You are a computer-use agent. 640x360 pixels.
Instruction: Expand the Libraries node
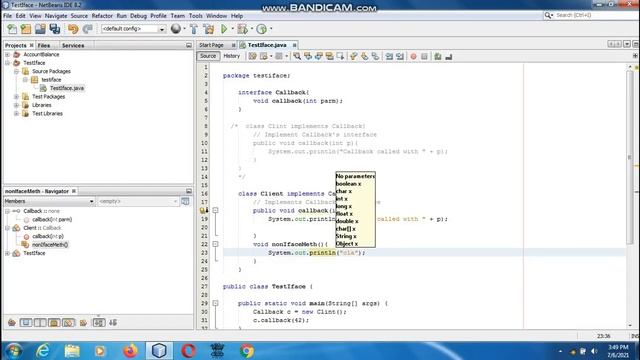click(x=16, y=105)
